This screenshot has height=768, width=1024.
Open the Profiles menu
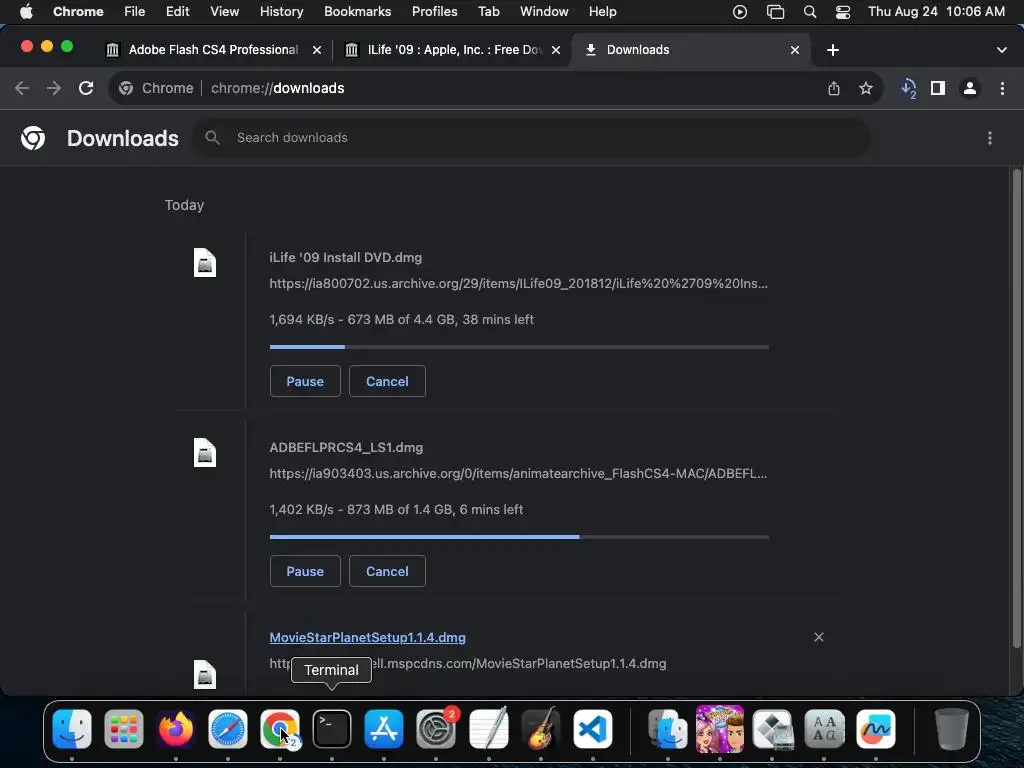434,12
